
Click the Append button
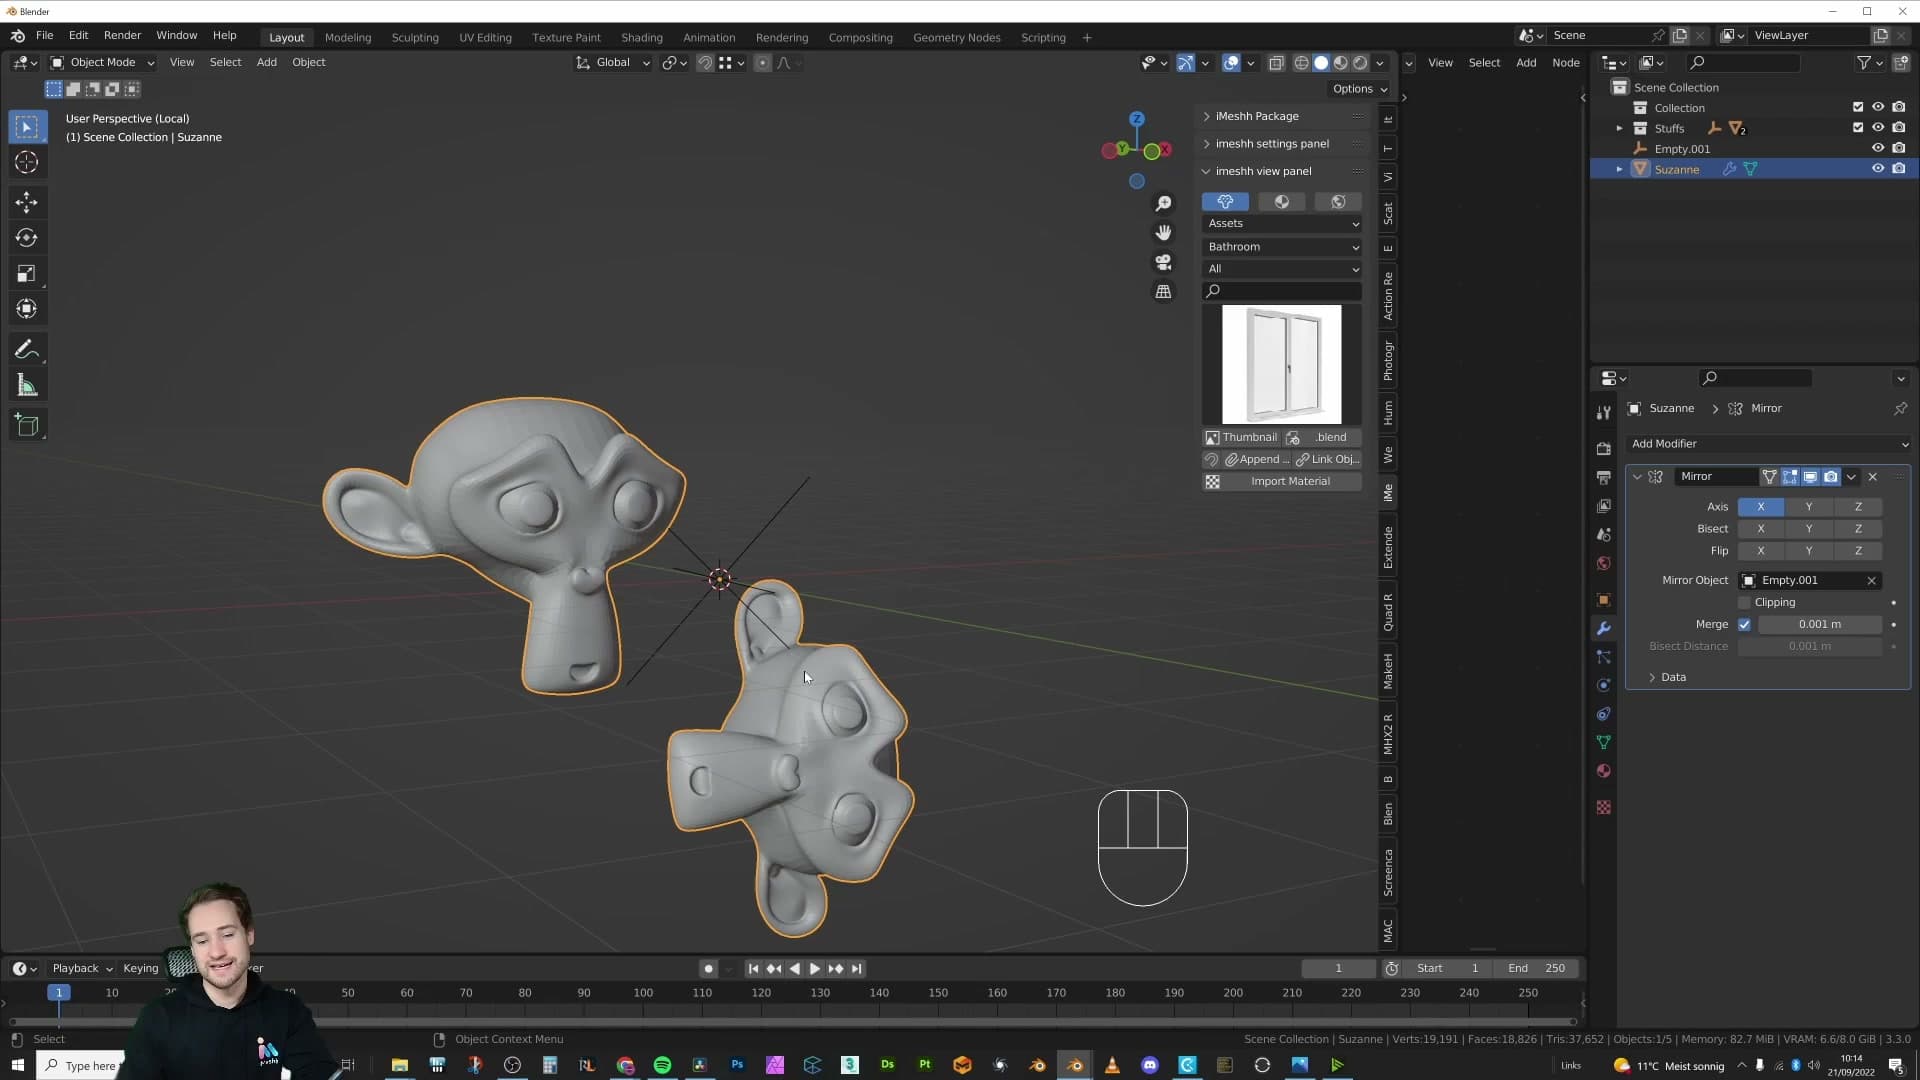1257,460
